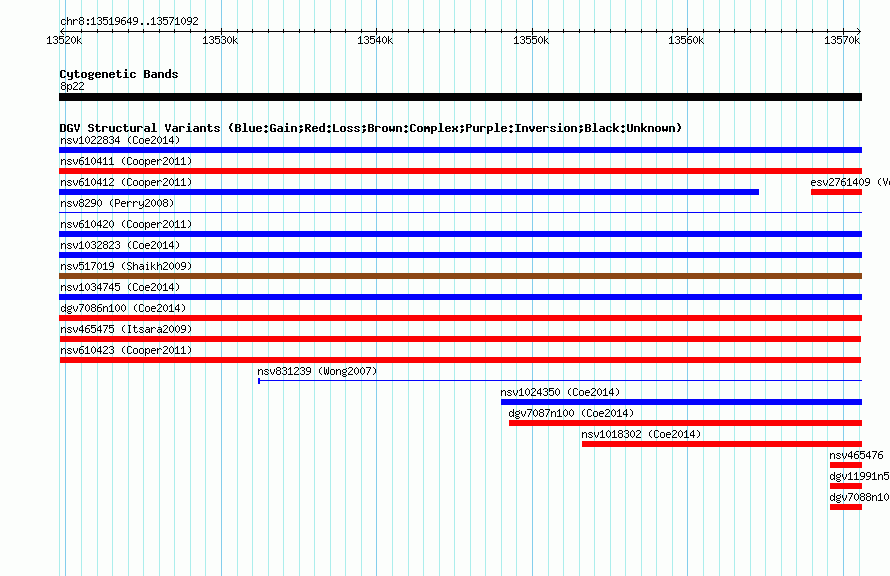Screen dimensions: 890x576
Task: Click the 13540k ruler label
Action: click(375, 40)
